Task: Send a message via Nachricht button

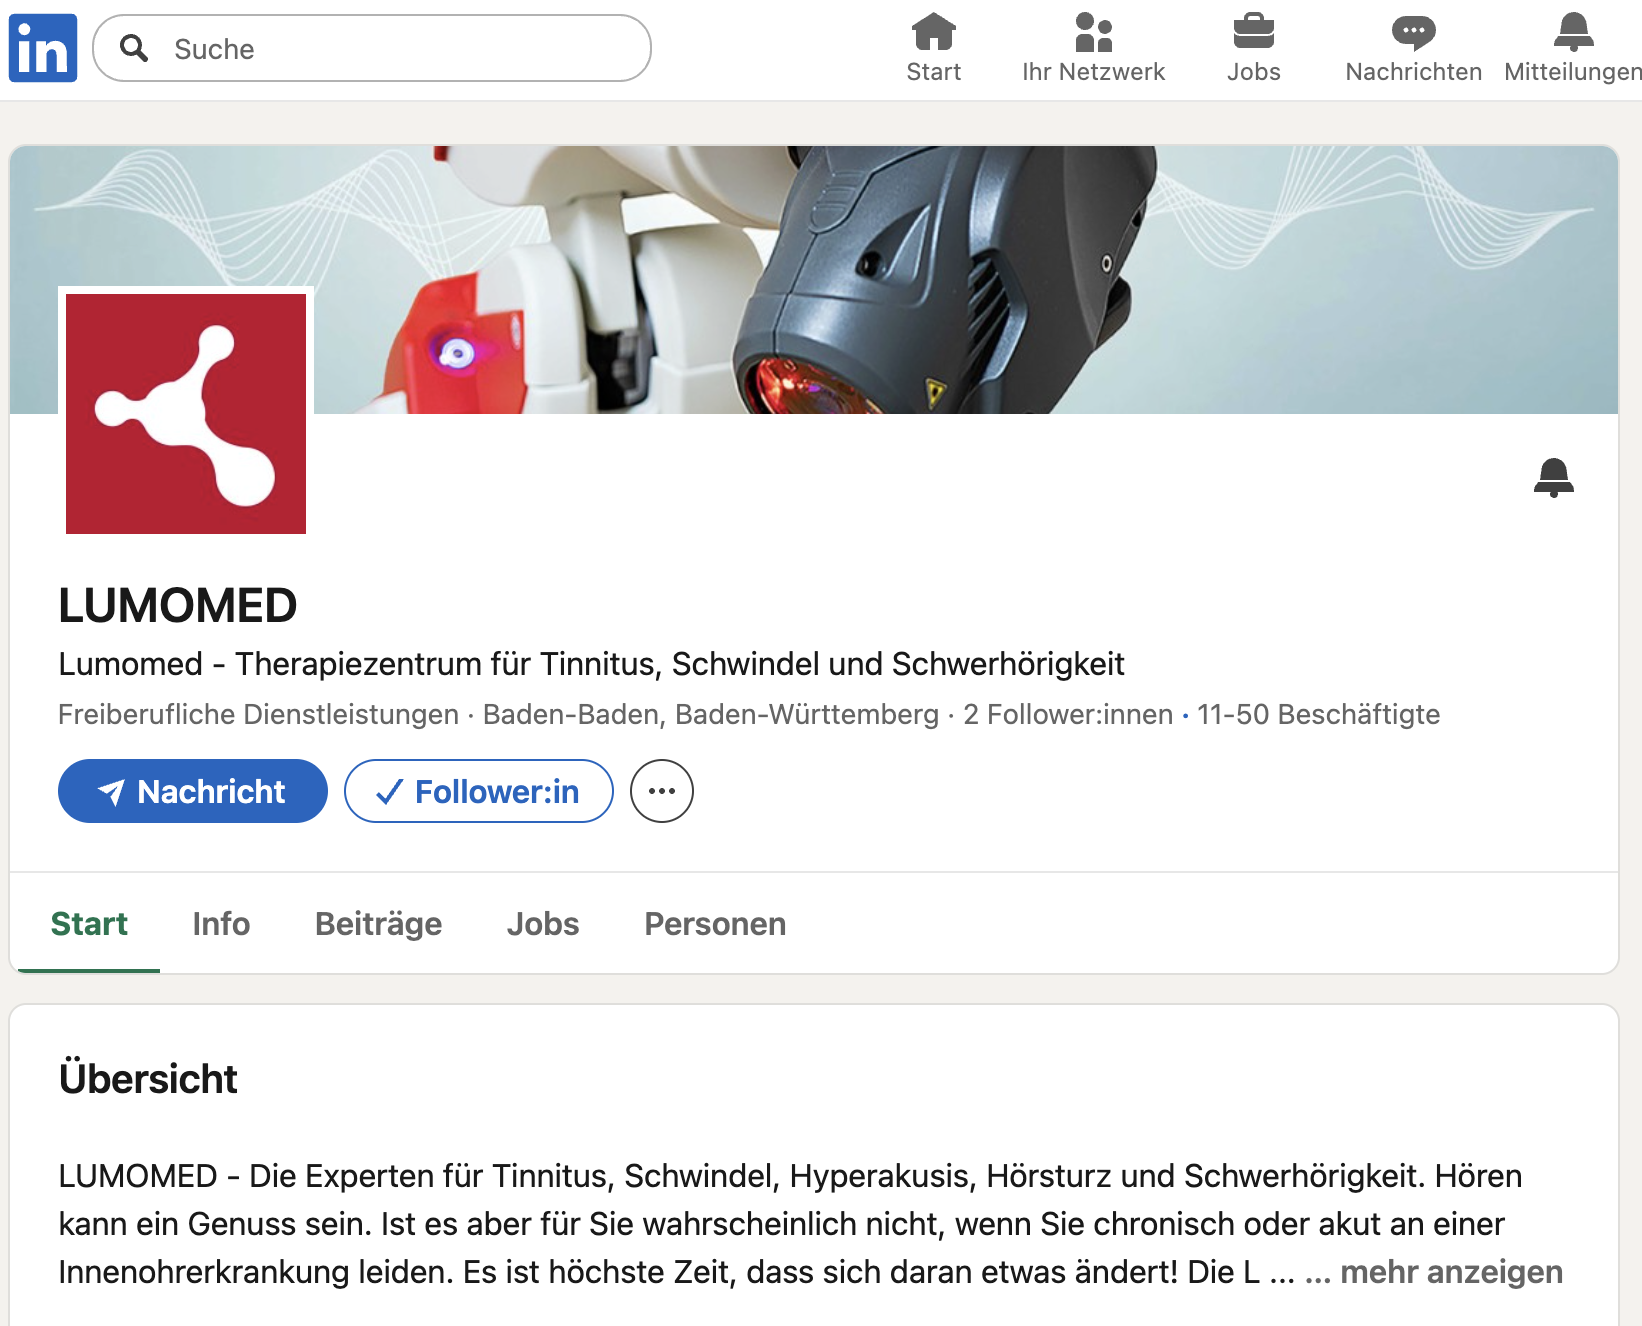Action: tap(192, 791)
